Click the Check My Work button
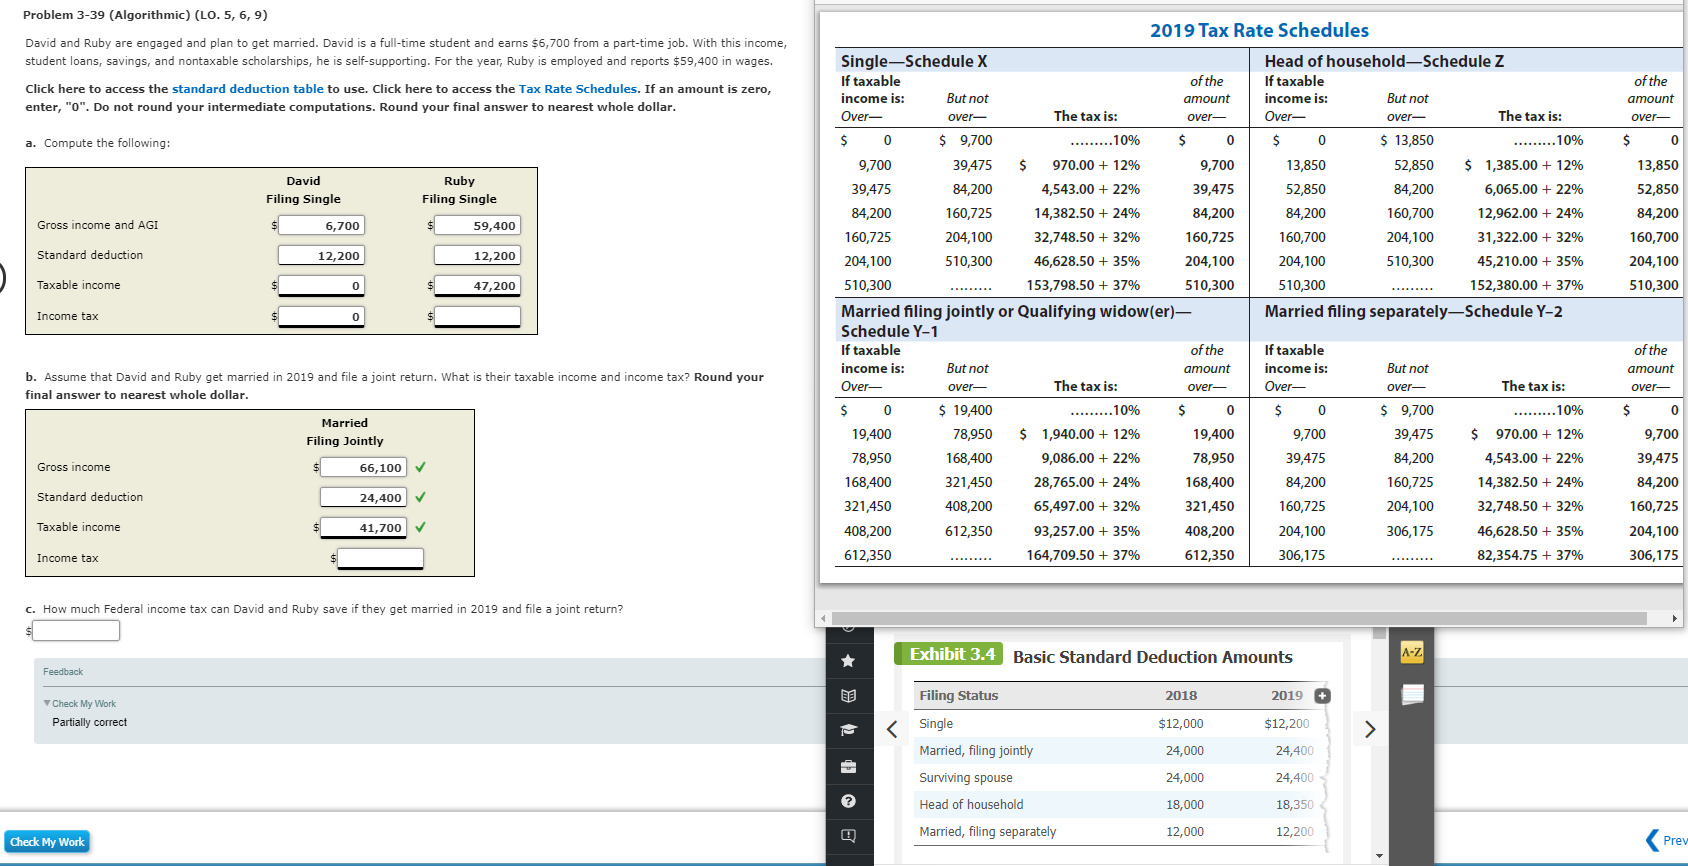This screenshot has width=1688, height=866. [47, 842]
